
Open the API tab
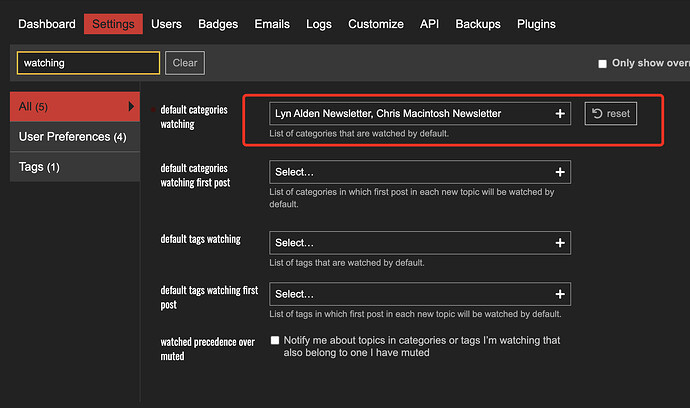[429, 24]
